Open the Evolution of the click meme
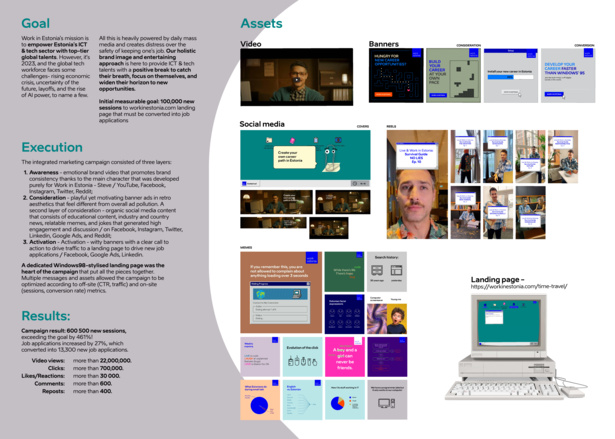The height and width of the screenshot is (439, 615). pyautogui.click(x=302, y=357)
